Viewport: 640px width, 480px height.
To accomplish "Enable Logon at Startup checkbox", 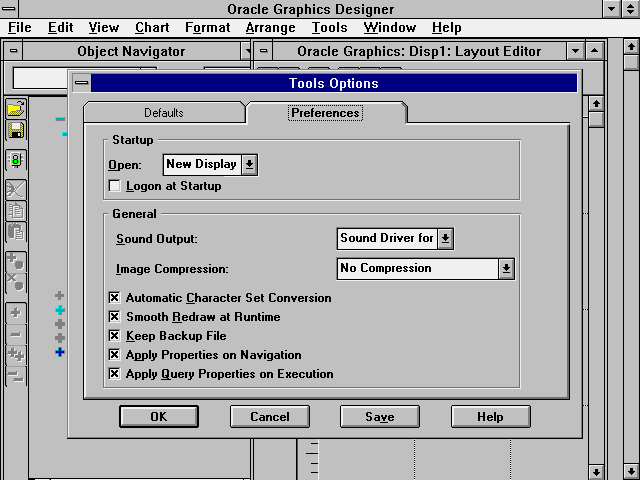I will (115, 186).
